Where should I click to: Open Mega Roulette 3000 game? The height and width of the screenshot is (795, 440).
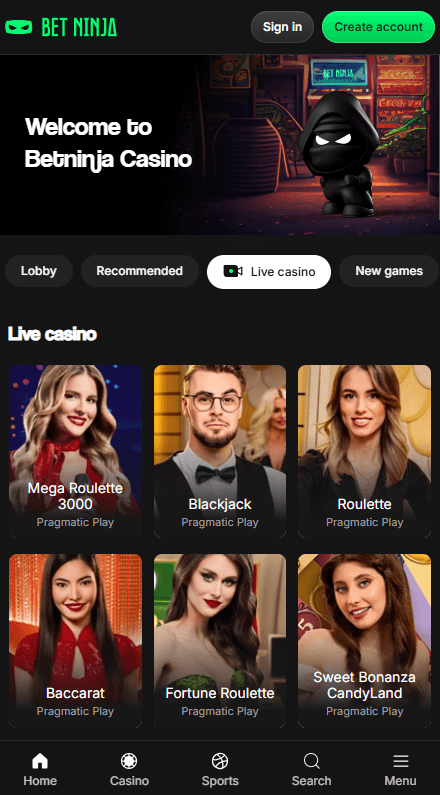pyautogui.click(x=76, y=451)
